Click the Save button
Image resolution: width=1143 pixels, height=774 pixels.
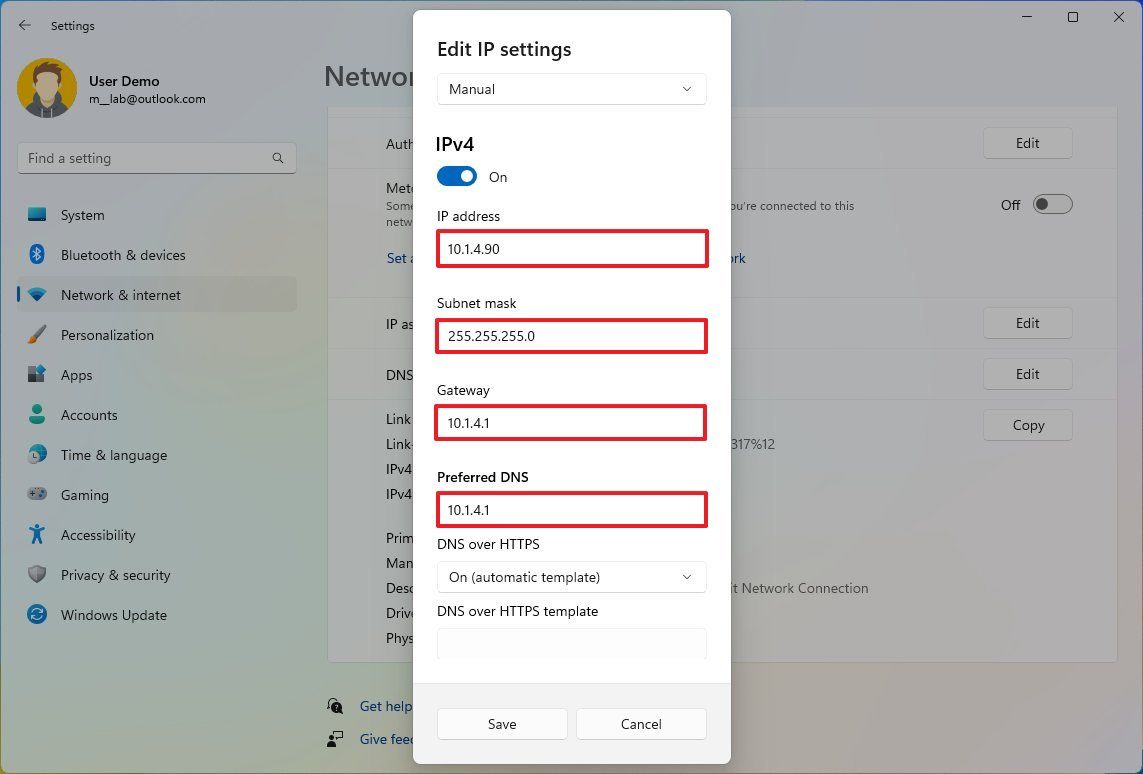502,724
